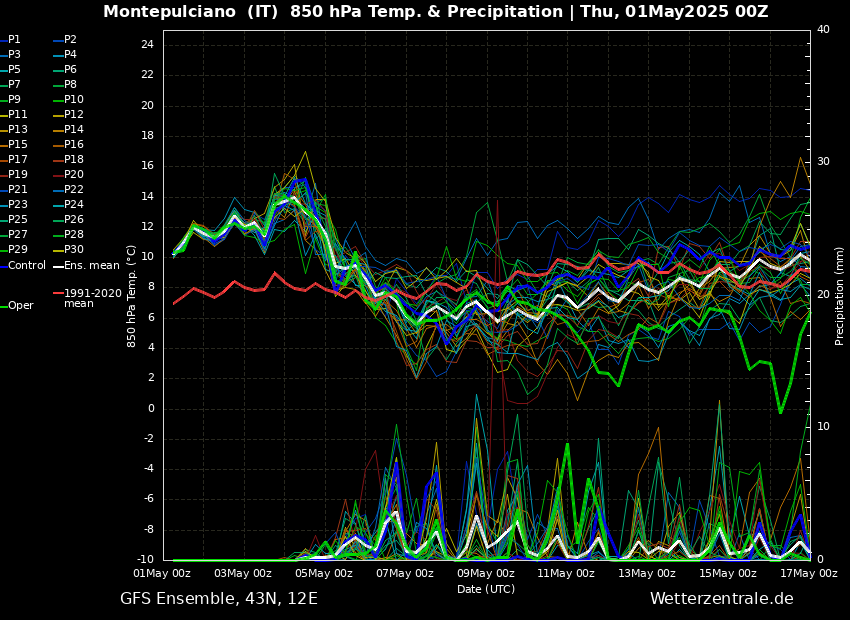This screenshot has width=850, height=620.
Task: Click the P1 legend entry
Action: tap(14, 40)
